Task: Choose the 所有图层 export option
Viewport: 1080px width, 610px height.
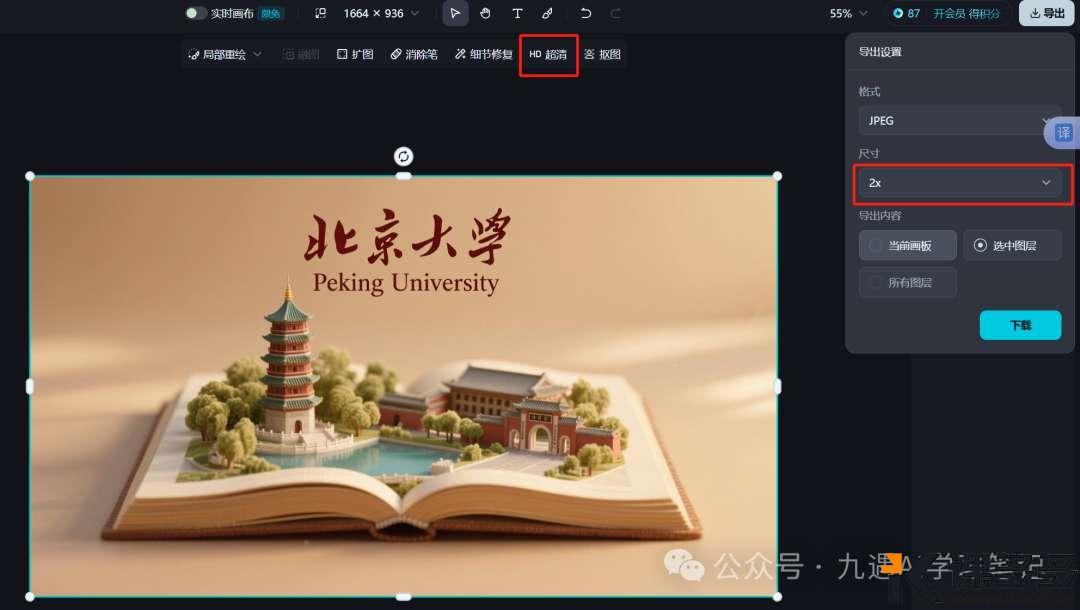Action: (x=907, y=282)
